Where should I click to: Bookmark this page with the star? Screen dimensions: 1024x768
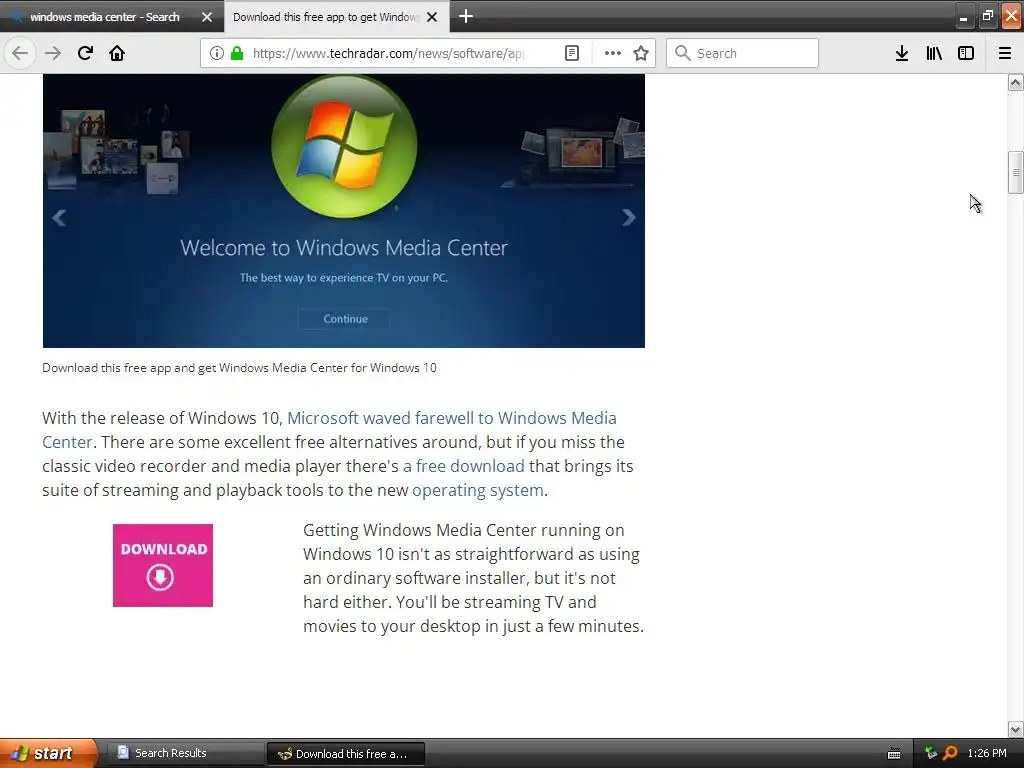click(641, 53)
